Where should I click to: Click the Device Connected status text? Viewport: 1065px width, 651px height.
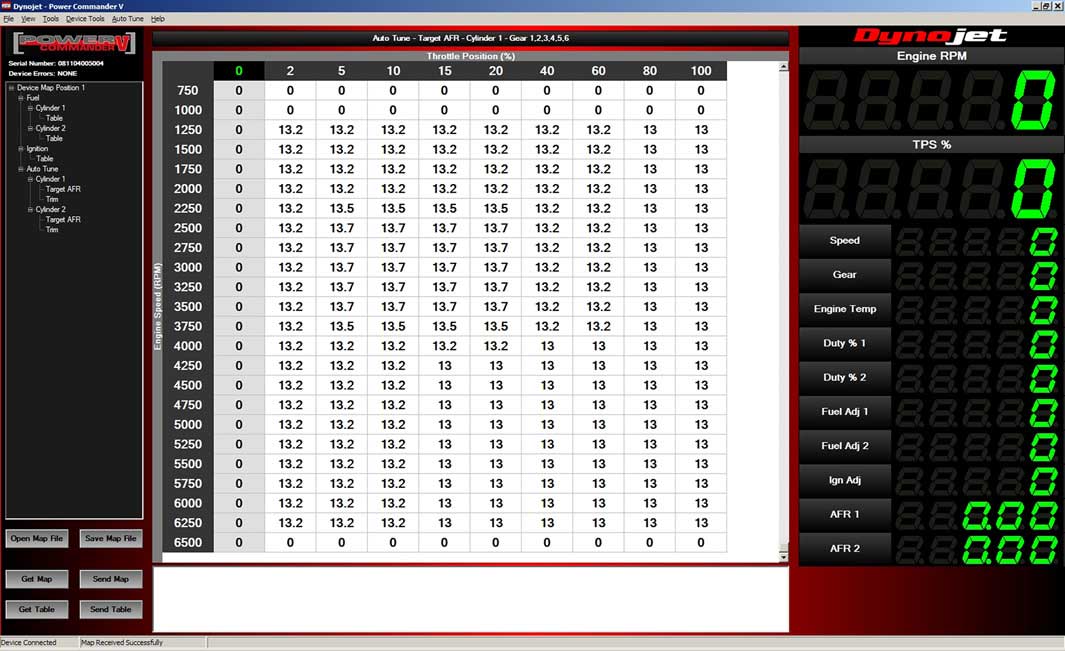click(29, 643)
